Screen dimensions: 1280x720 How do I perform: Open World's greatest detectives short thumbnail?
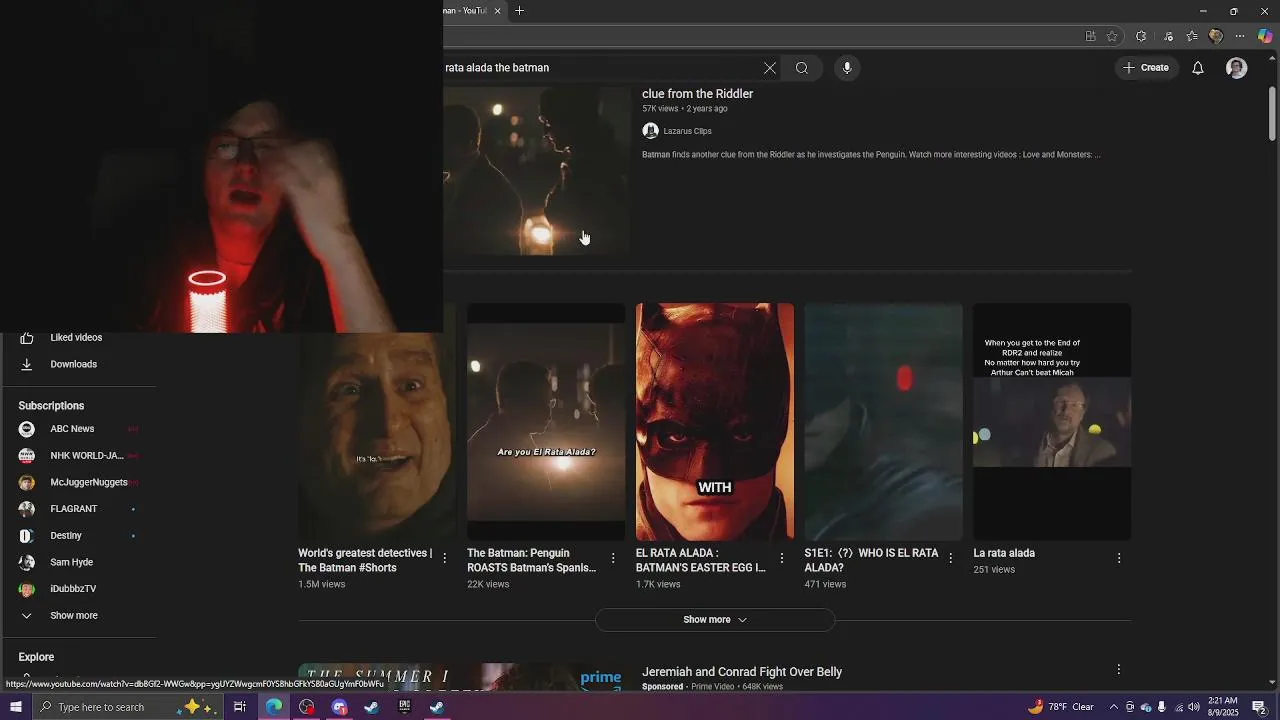tap(377, 437)
